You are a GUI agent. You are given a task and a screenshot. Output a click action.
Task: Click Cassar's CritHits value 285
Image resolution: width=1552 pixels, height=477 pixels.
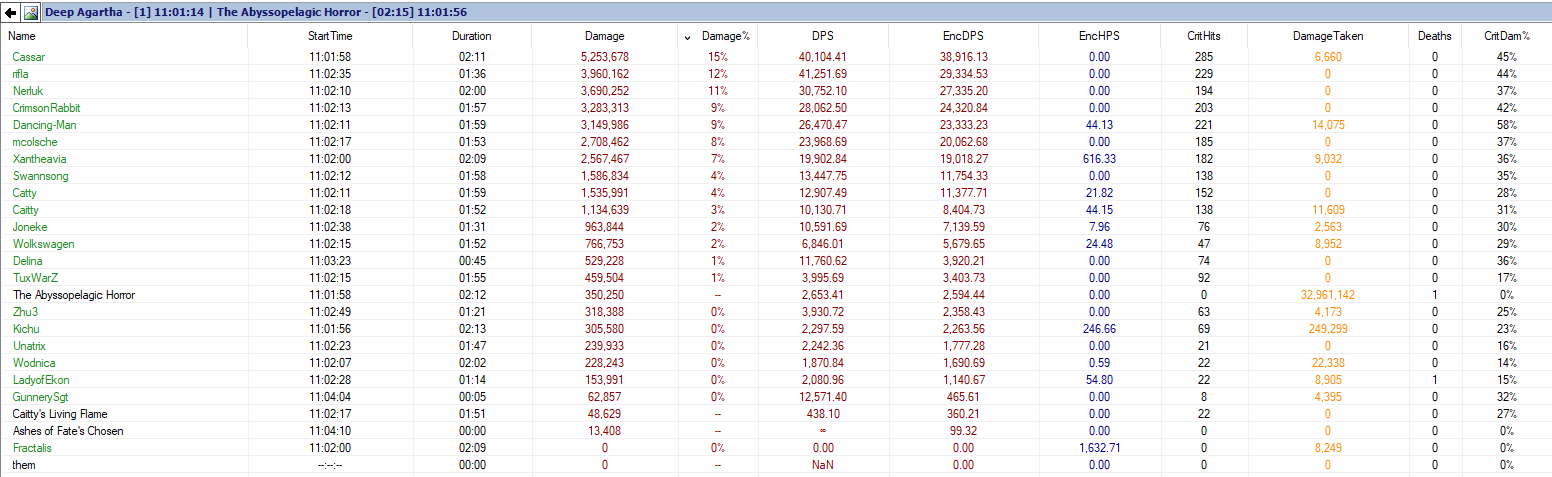point(1204,57)
